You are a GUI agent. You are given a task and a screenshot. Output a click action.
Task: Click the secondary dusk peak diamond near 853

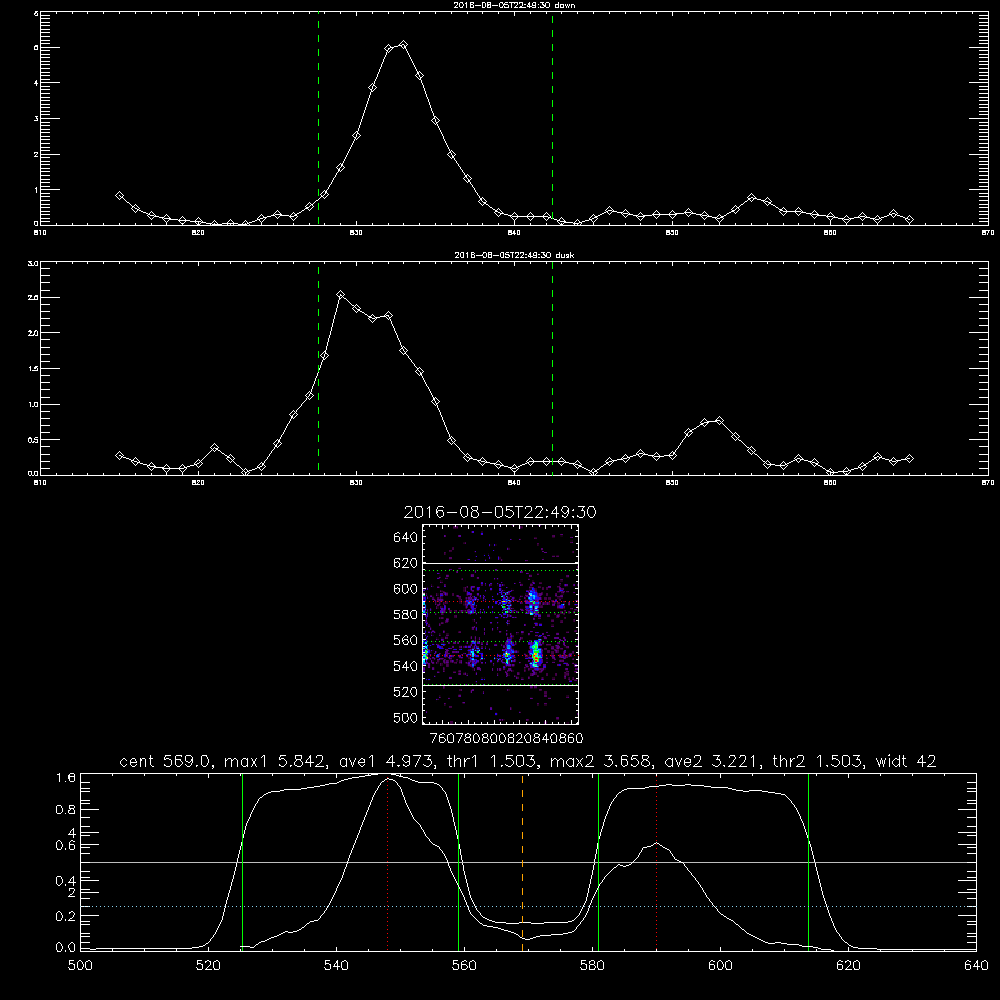click(719, 420)
